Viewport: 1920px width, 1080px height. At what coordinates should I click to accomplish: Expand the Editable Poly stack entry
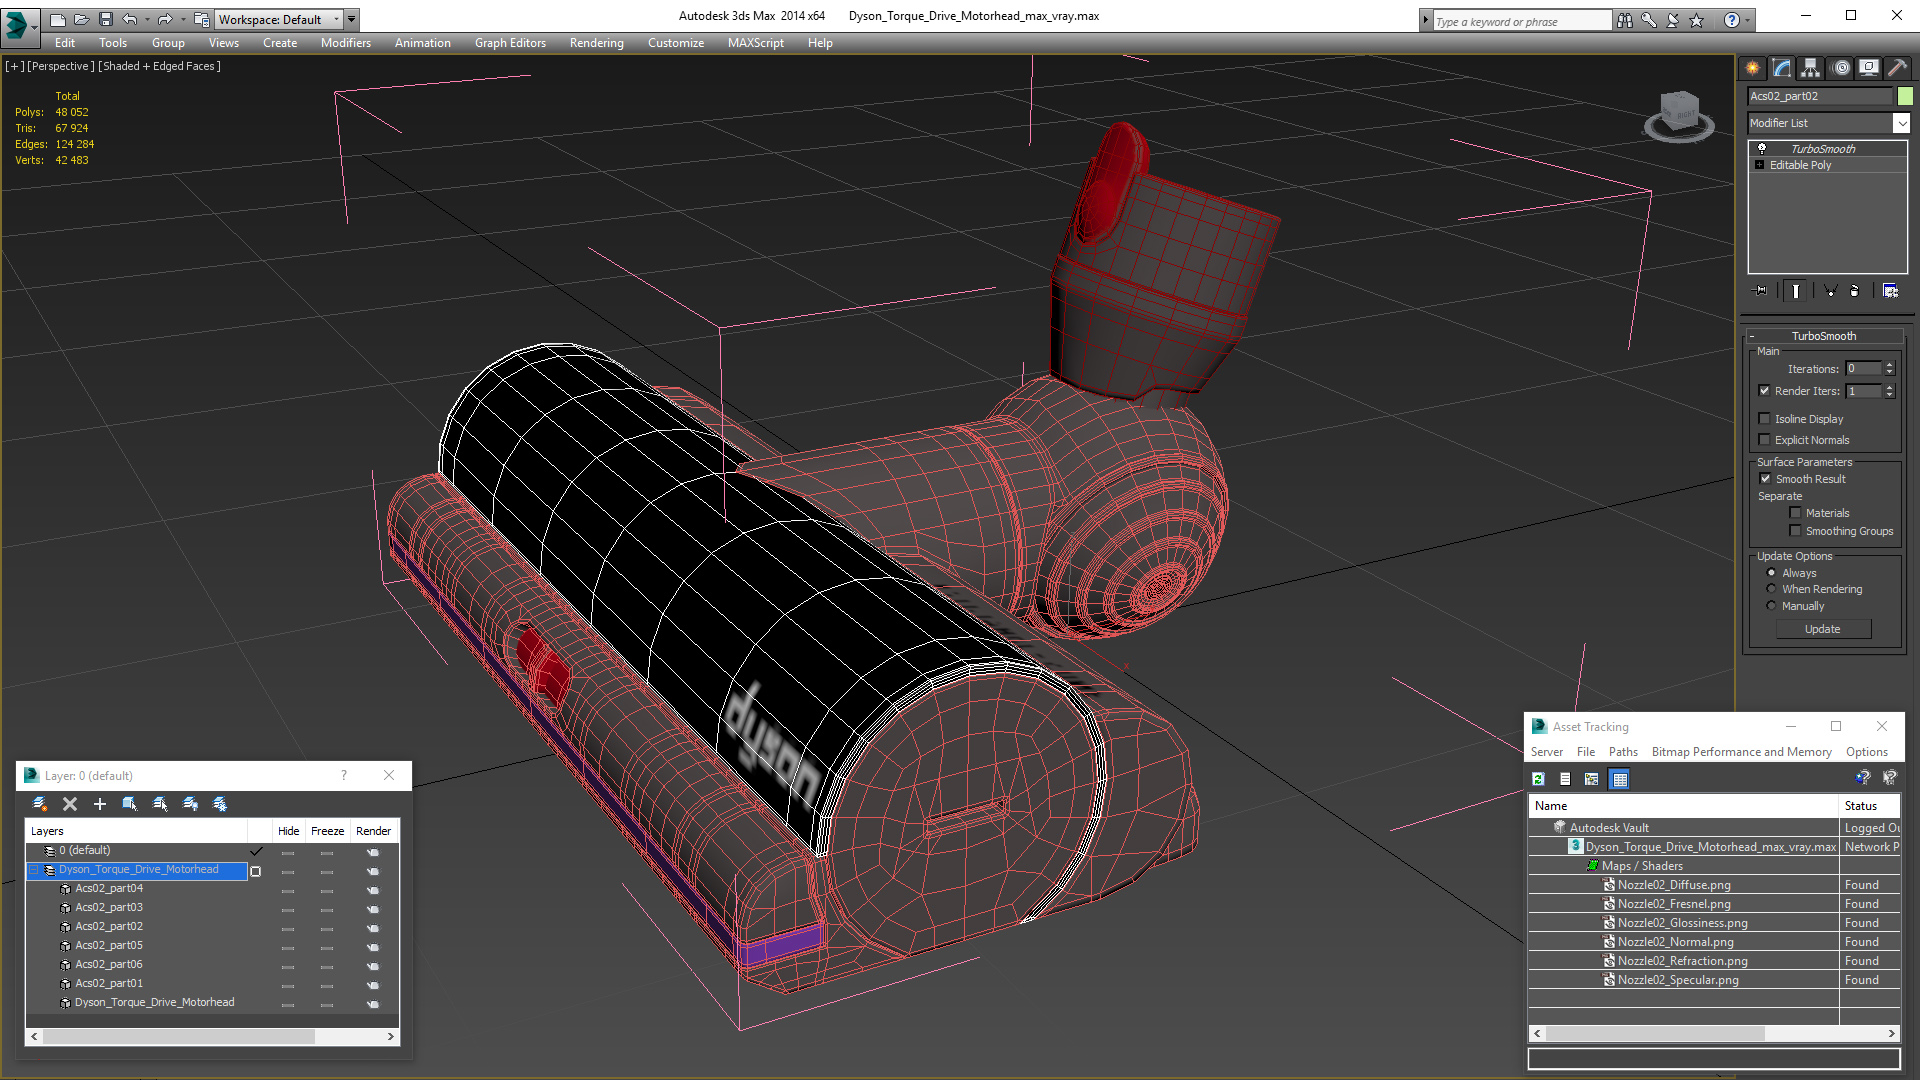click(x=1759, y=165)
